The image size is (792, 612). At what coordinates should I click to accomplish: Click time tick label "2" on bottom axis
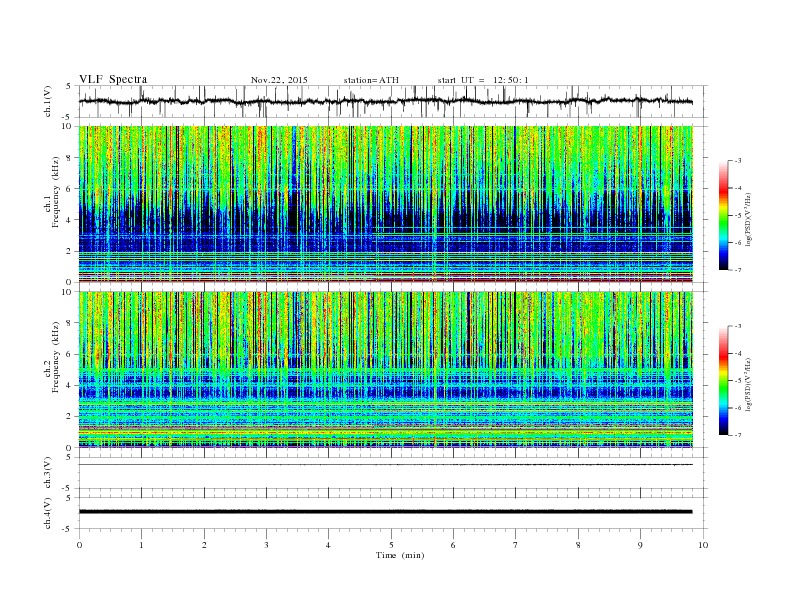204,545
